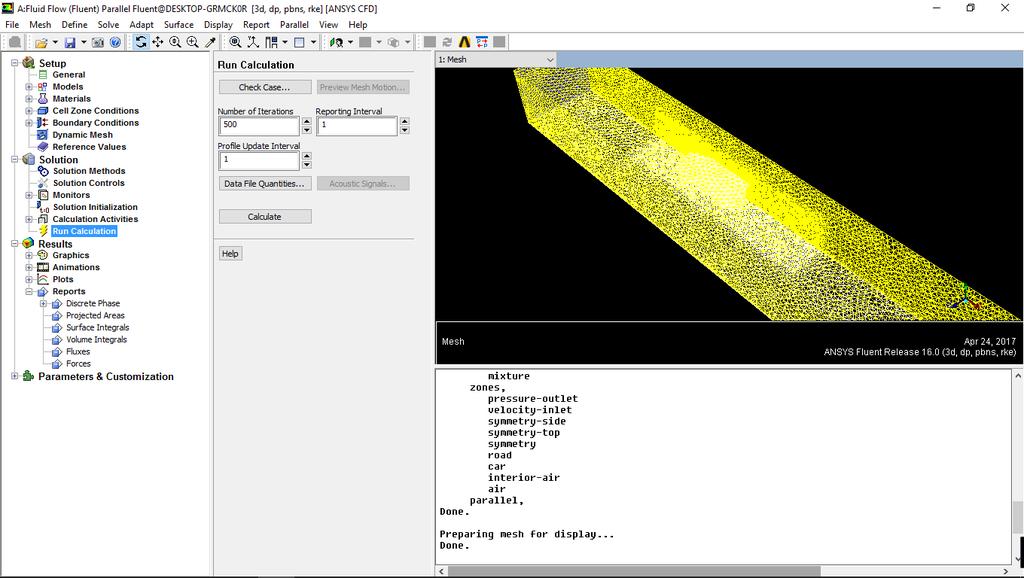This screenshot has height=578, width=1024.
Task: Click the red-blue toolbar icon beside ANSYS logo
Action: point(482,42)
